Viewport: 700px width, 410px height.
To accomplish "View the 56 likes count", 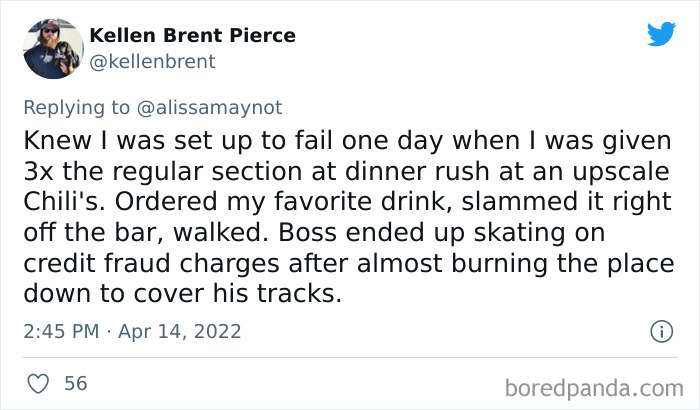I will [x=75, y=383].
